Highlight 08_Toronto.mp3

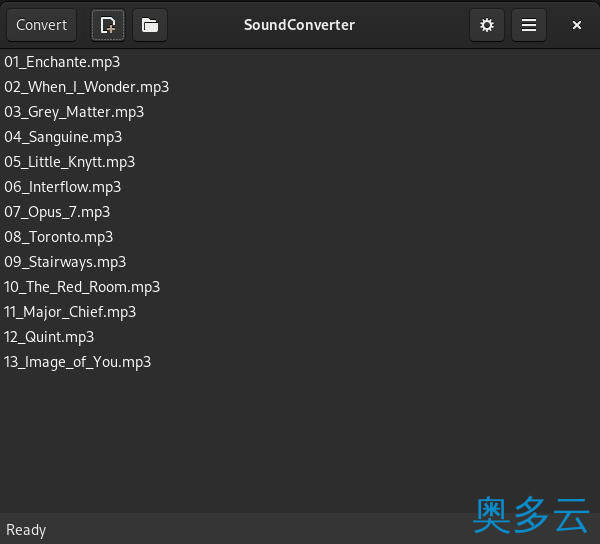[x=300, y=237]
